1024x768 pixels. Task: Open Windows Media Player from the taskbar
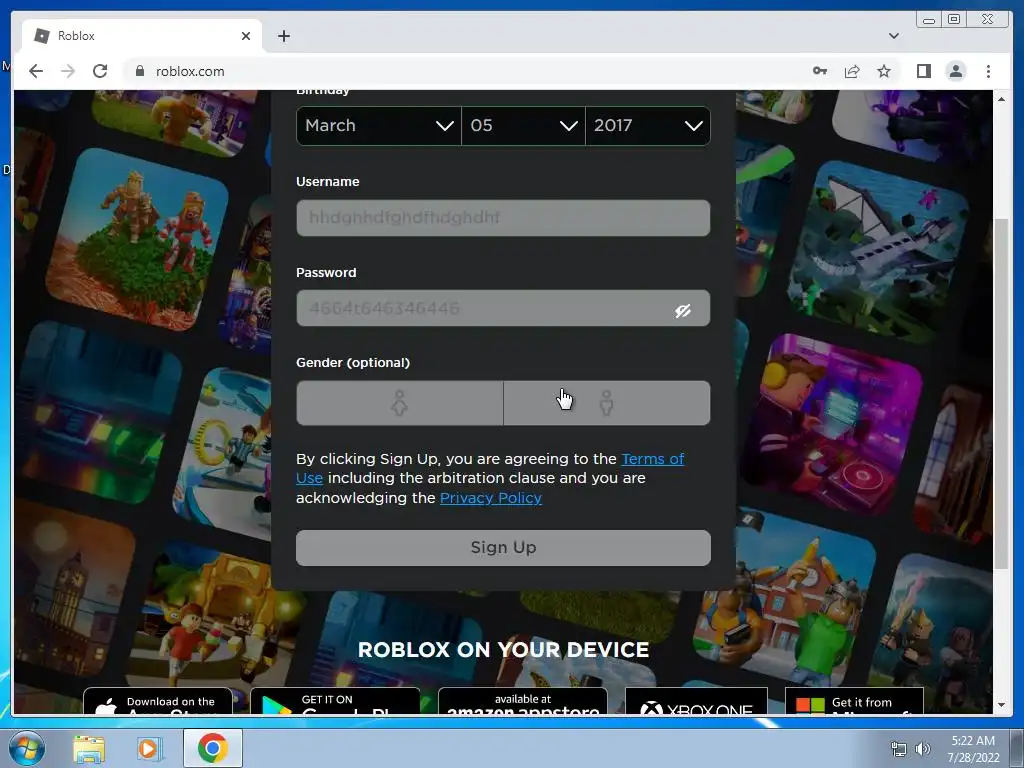pos(148,748)
